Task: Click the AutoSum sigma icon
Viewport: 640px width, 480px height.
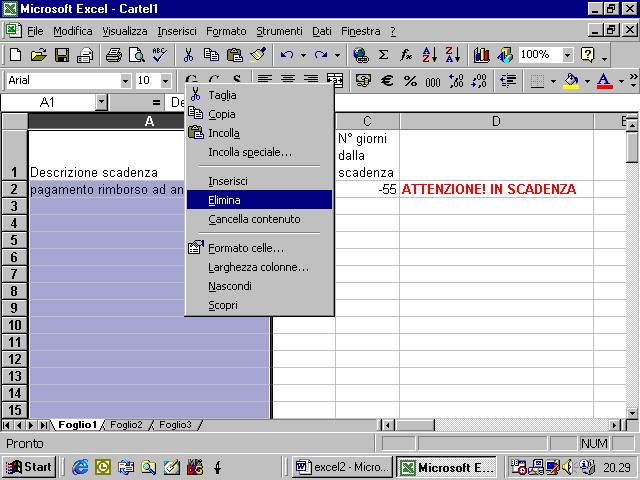Action: click(383, 55)
